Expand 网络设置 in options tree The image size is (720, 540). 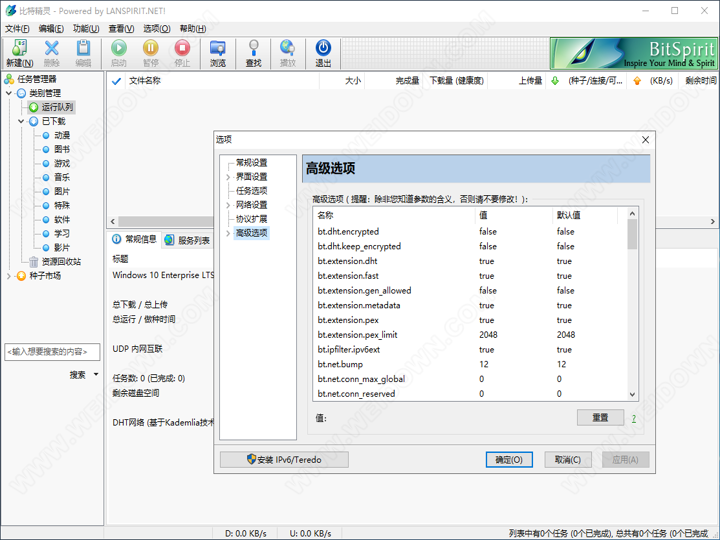click(228, 205)
